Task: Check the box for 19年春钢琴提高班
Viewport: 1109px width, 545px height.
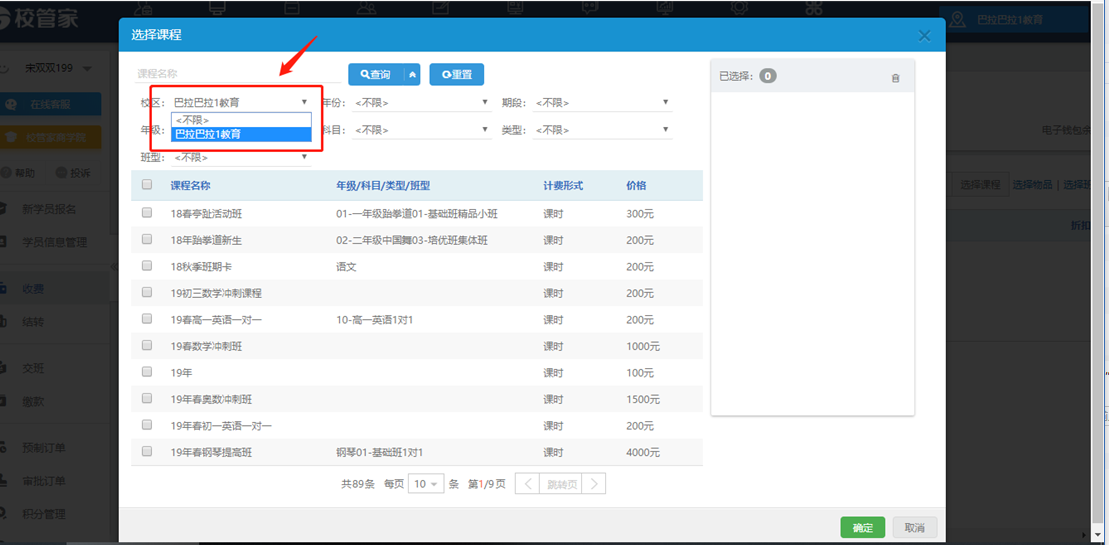Action: point(147,451)
